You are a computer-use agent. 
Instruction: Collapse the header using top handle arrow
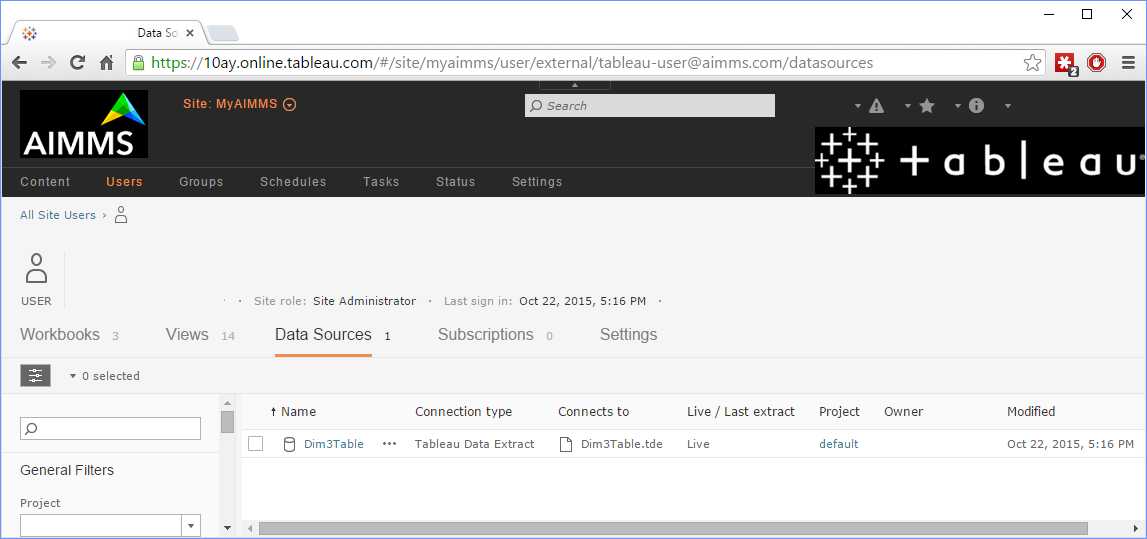point(575,85)
